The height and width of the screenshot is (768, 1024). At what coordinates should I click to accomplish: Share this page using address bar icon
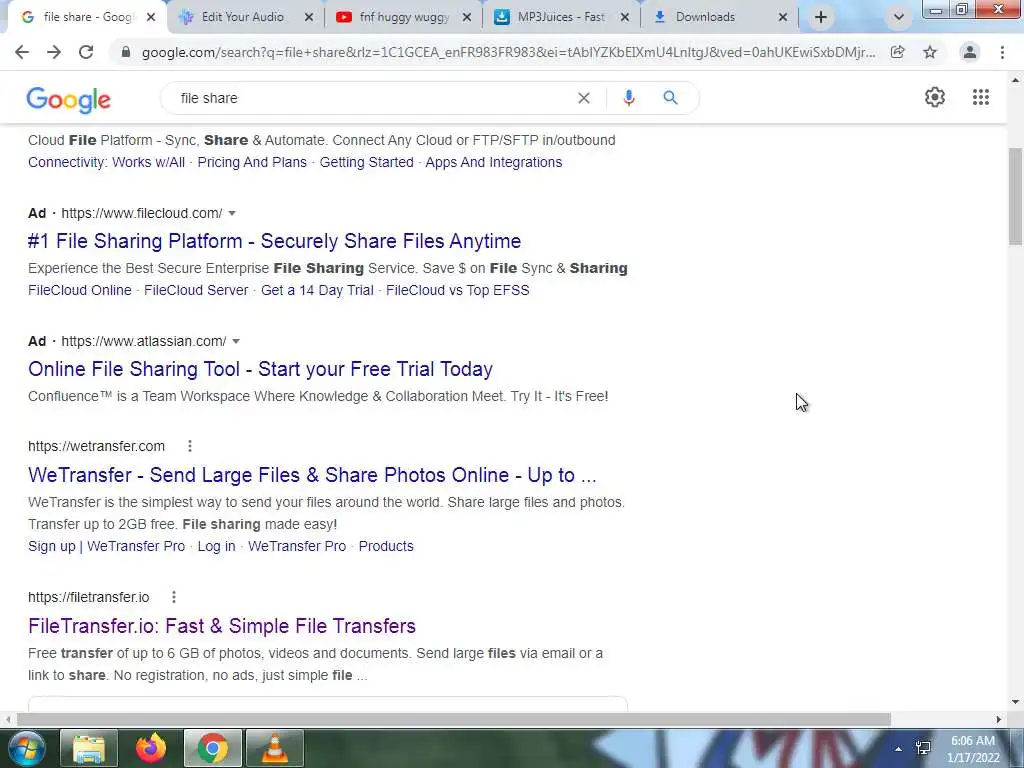coord(898,52)
